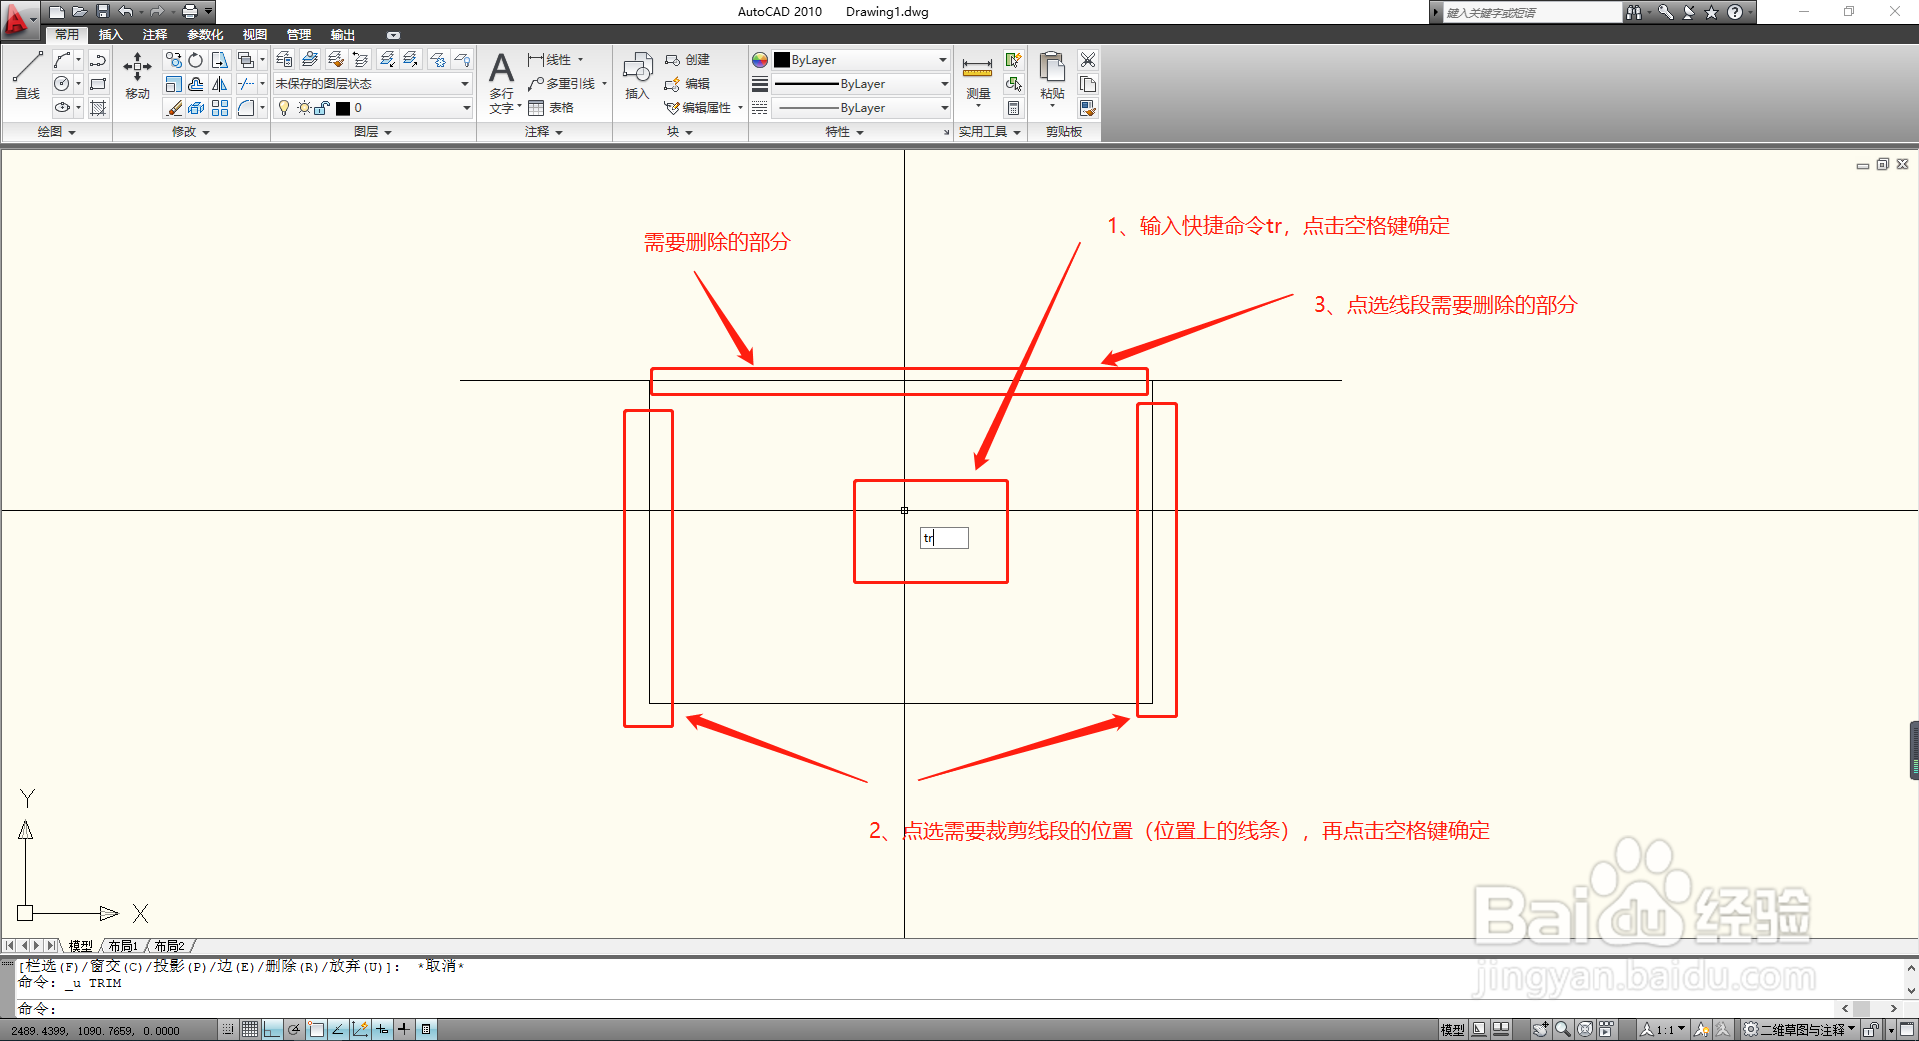Toggle Dynamic Input in status bar
This screenshot has height=1041, width=1919.
coord(382,1029)
